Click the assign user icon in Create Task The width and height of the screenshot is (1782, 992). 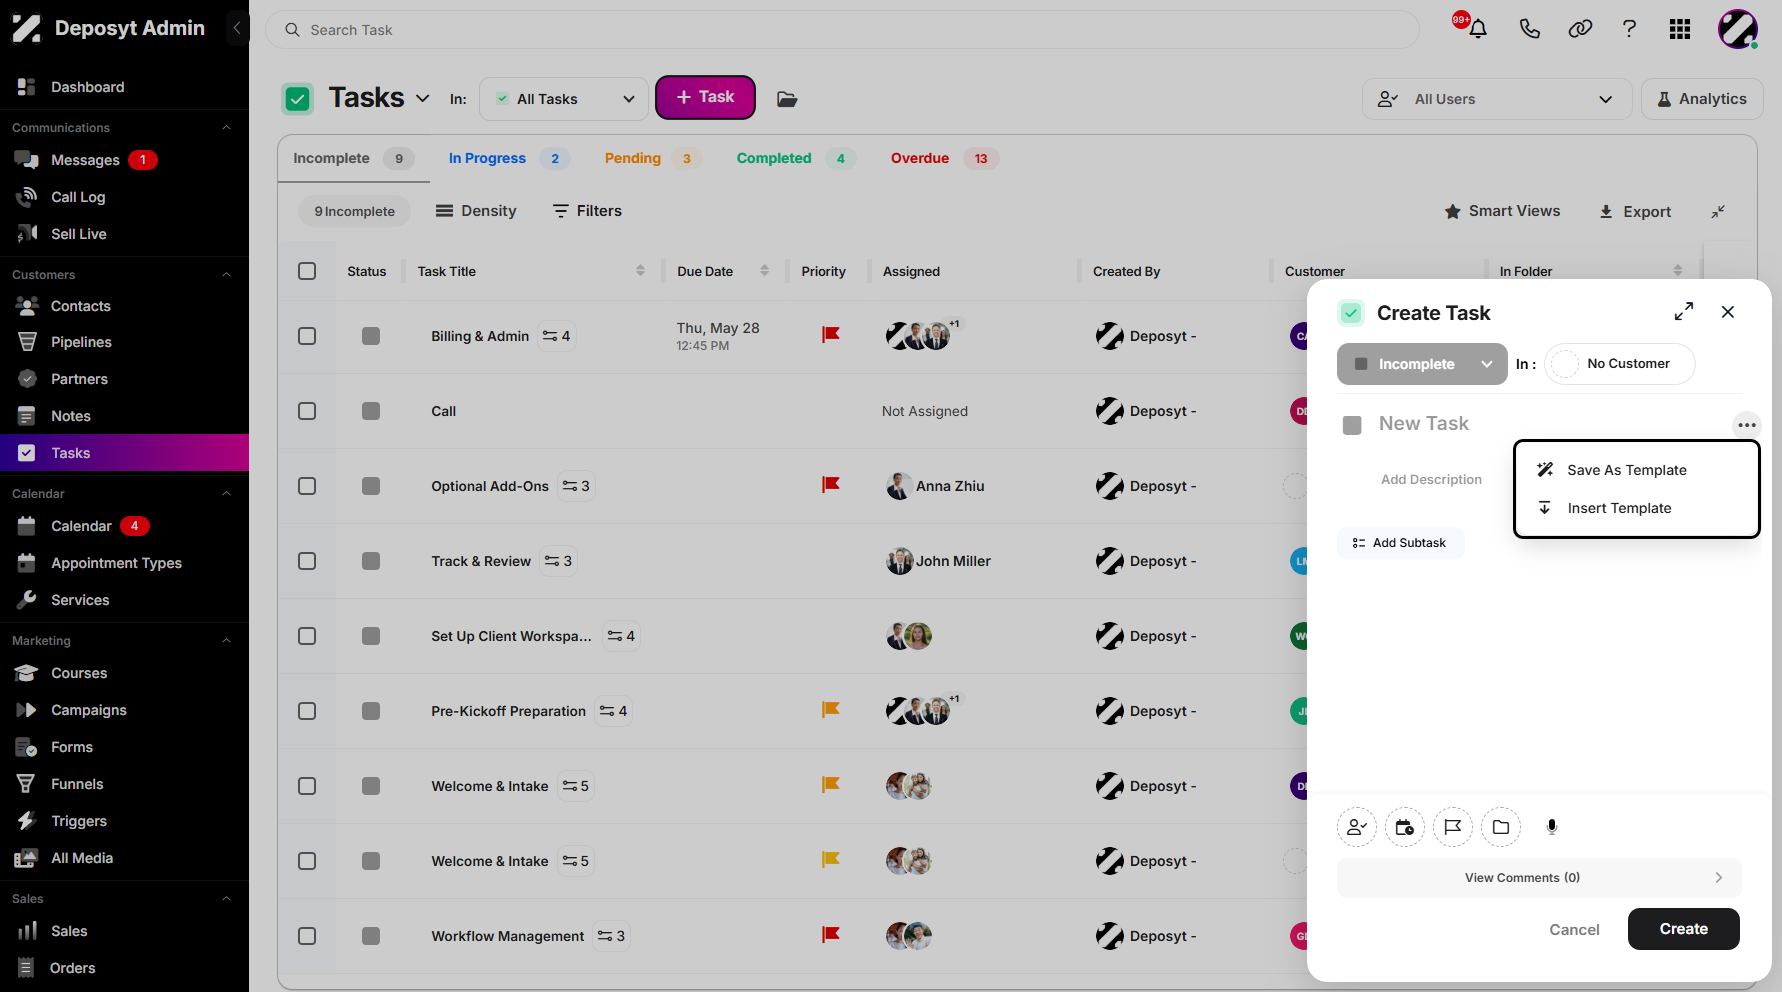(x=1357, y=827)
